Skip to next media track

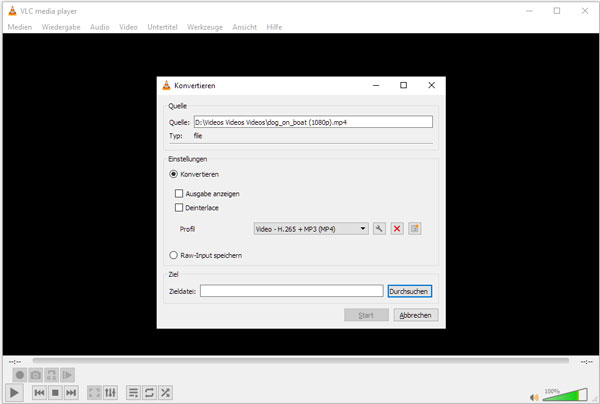71,393
